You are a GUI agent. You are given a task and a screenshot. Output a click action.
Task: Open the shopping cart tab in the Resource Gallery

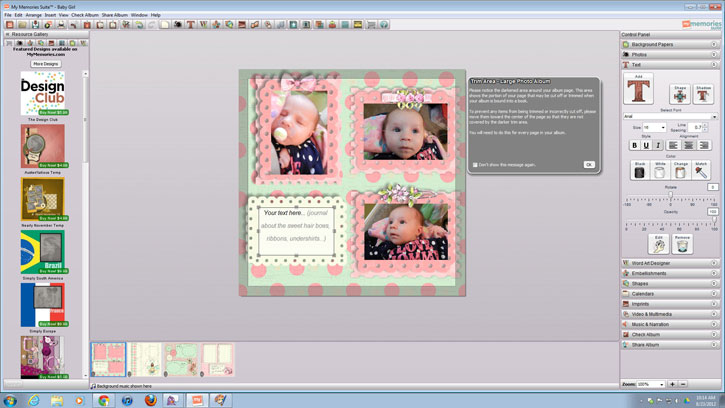(9, 43)
